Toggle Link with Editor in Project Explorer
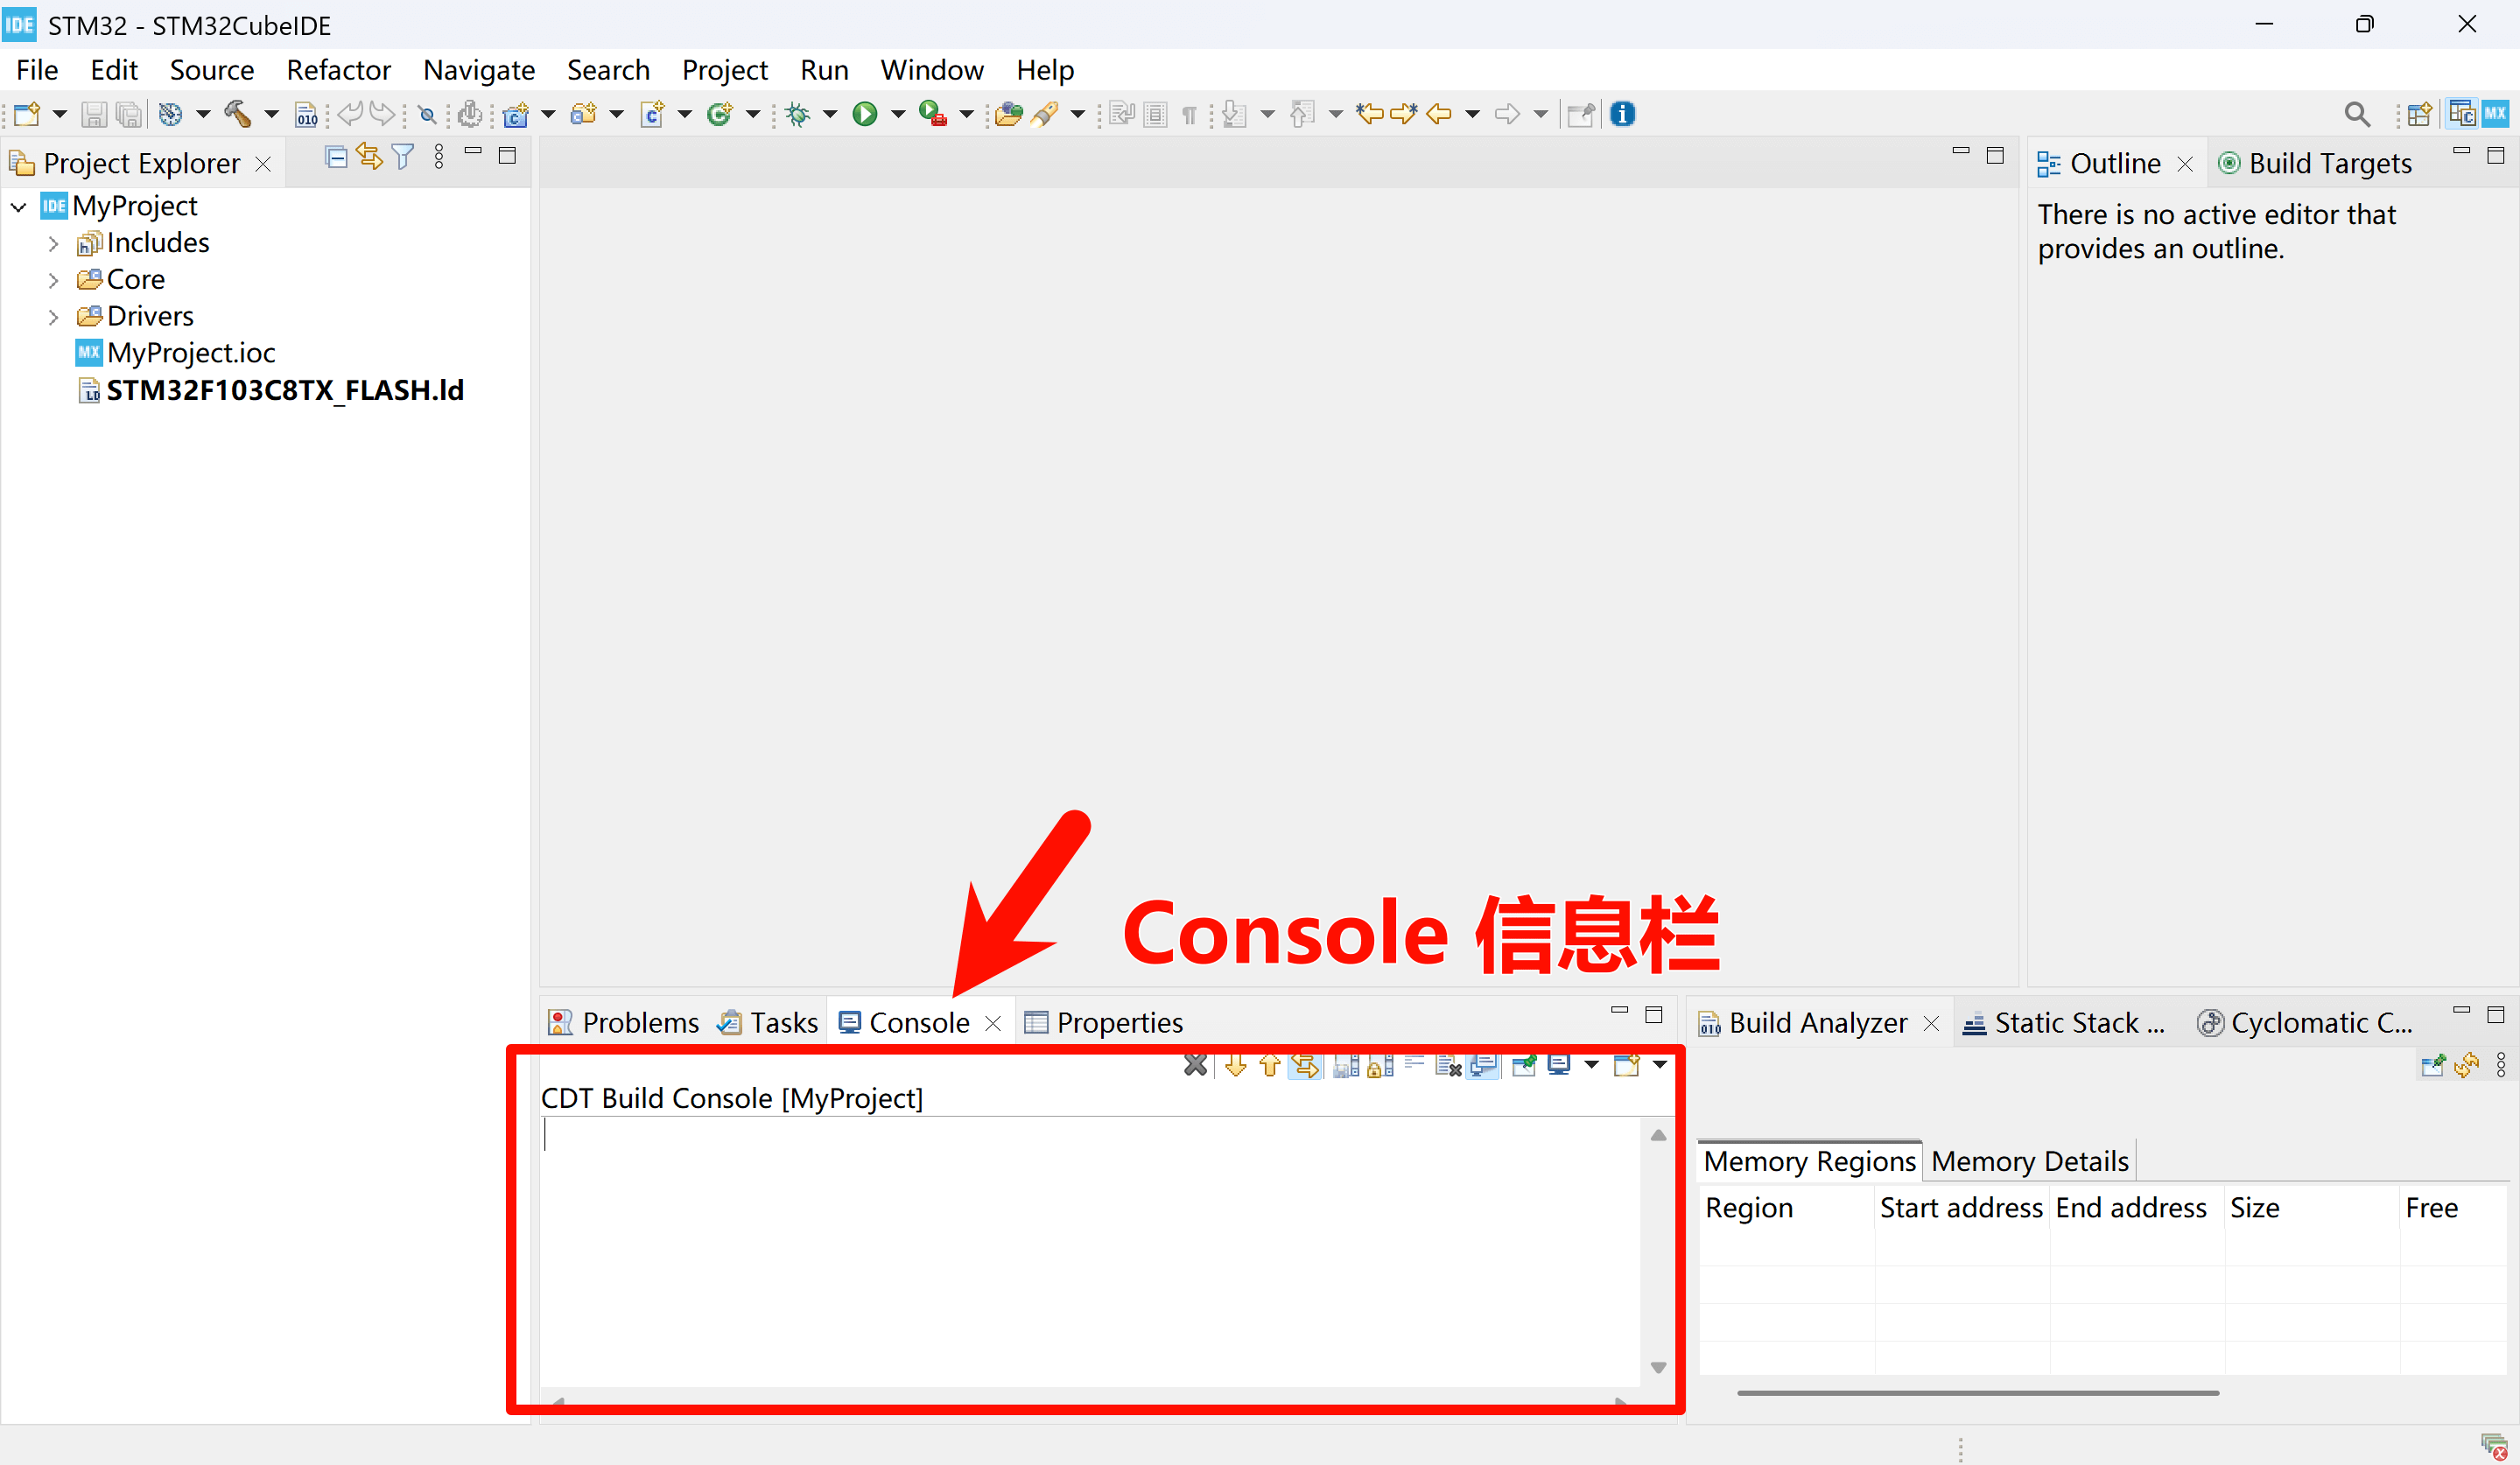The width and height of the screenshot is (2520, 1465). [x=369, y=157]
